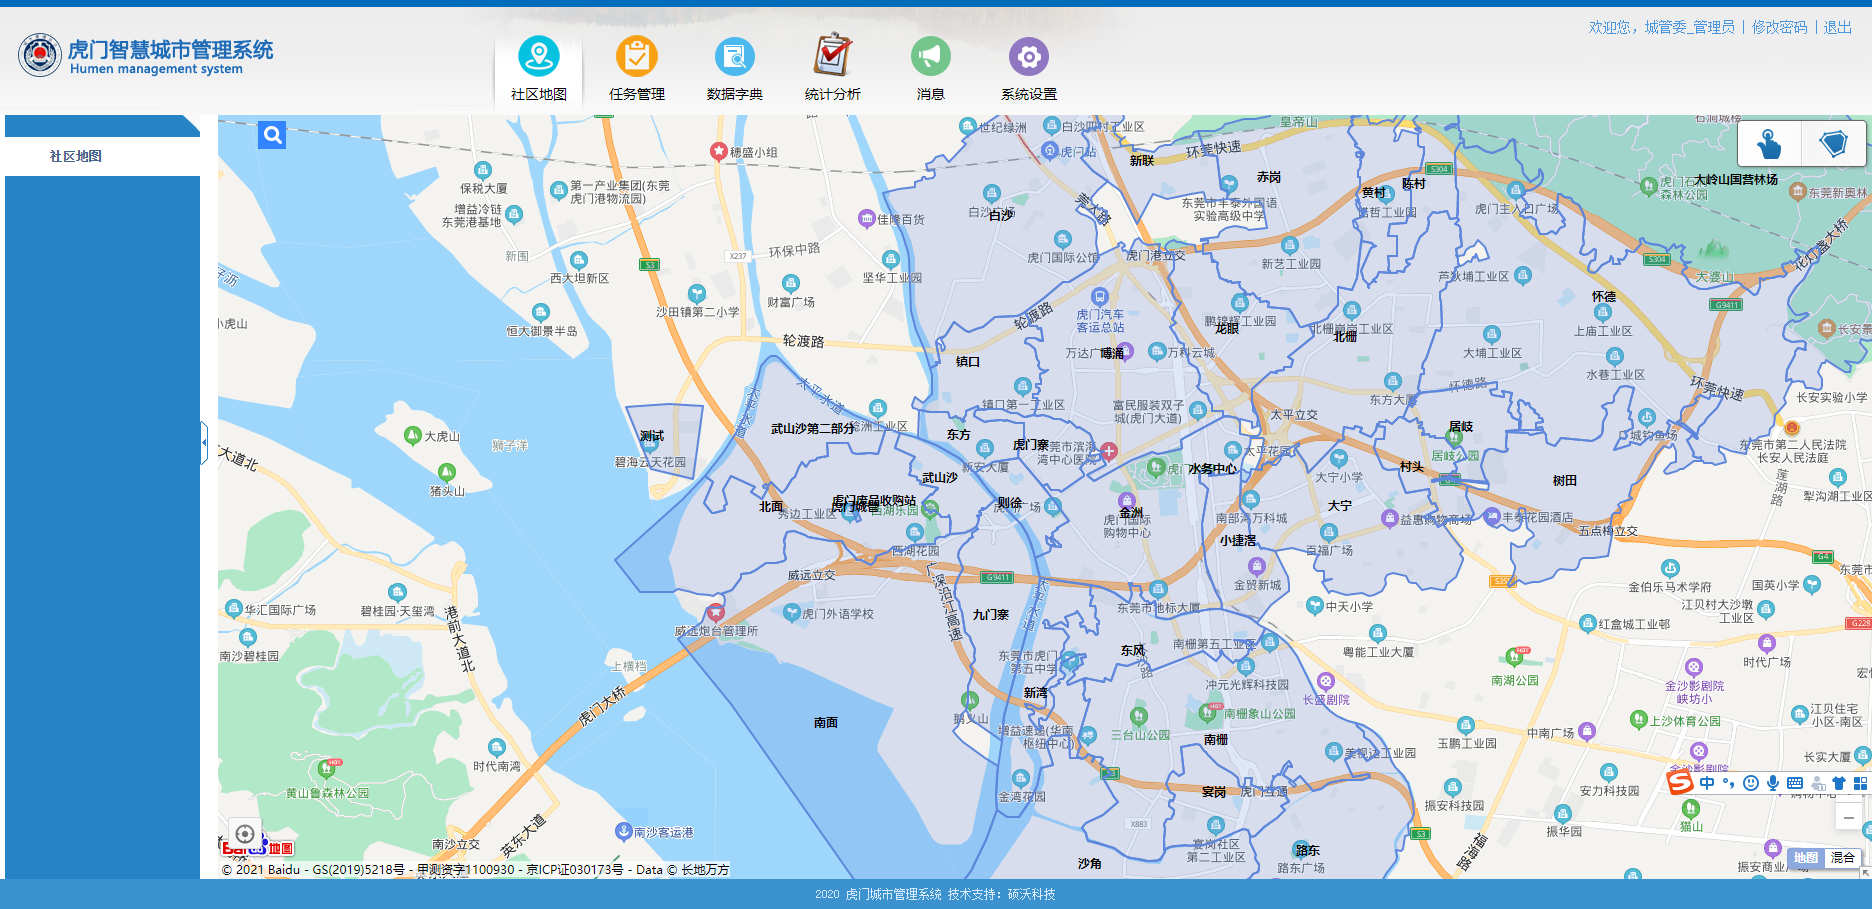Viewport: 1872px width, 909px height.
Task: Click the geolocation target icon
Action: 245,834
